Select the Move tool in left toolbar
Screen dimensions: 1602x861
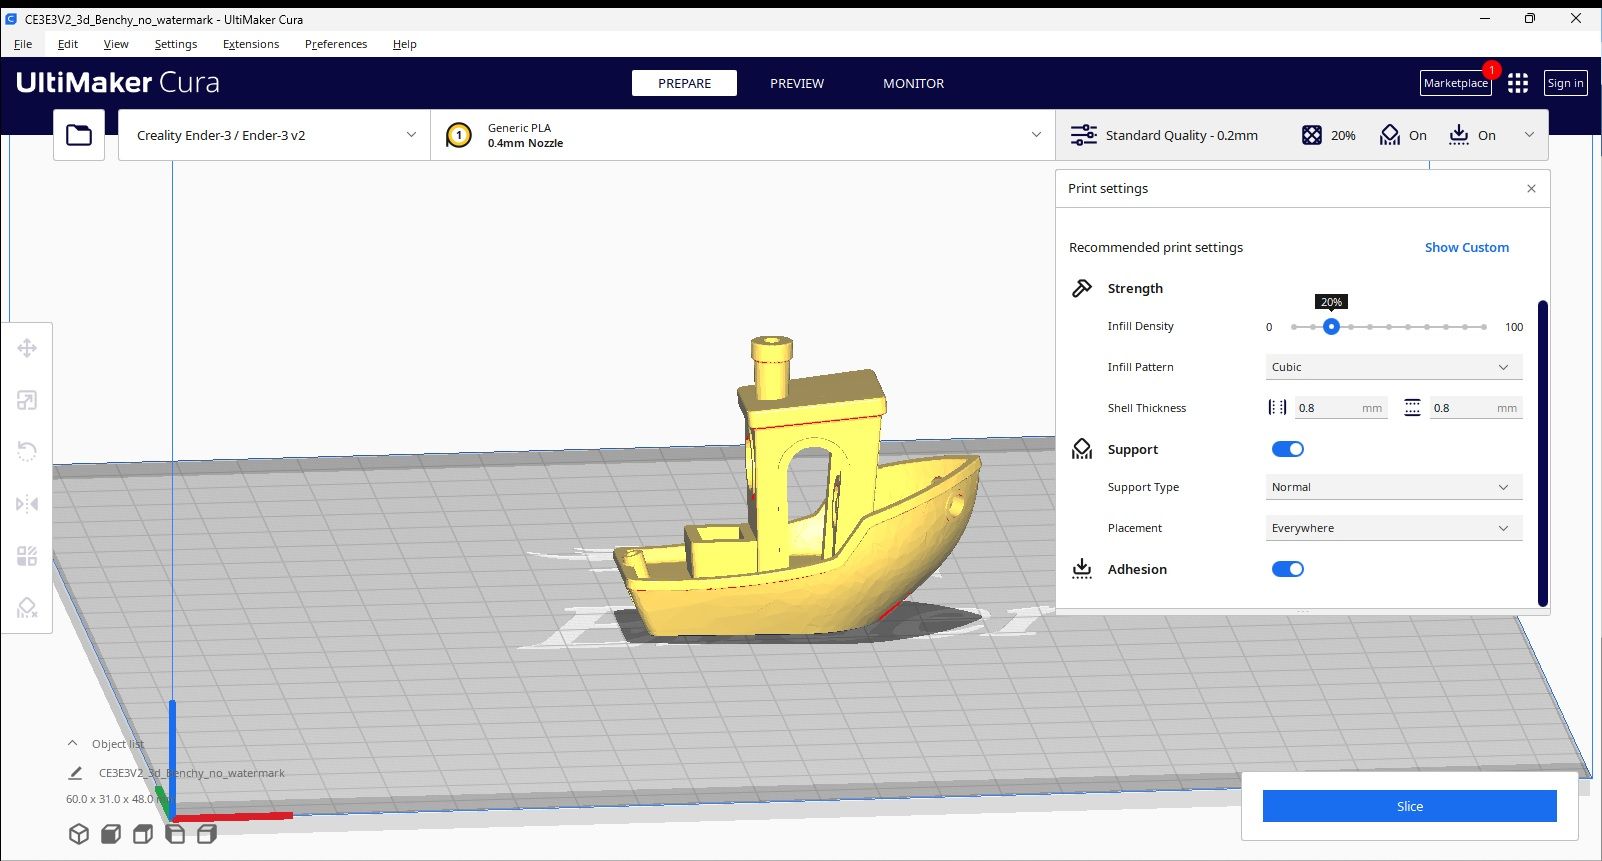tap(27, 348)
